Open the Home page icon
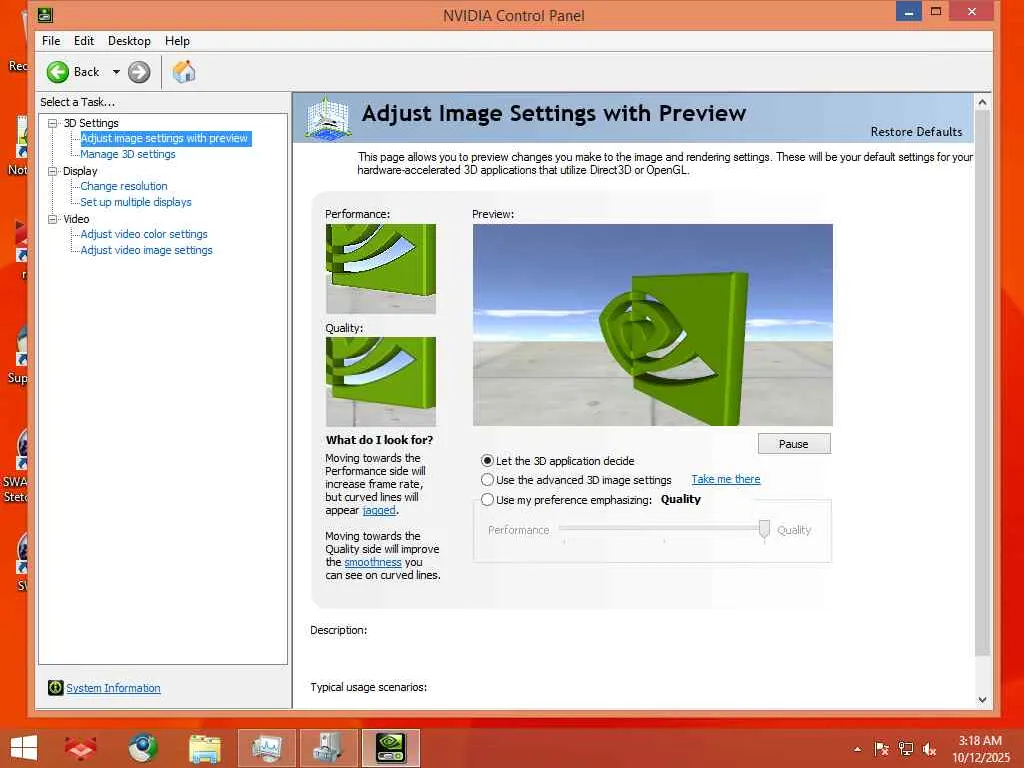 coord(184,72)
